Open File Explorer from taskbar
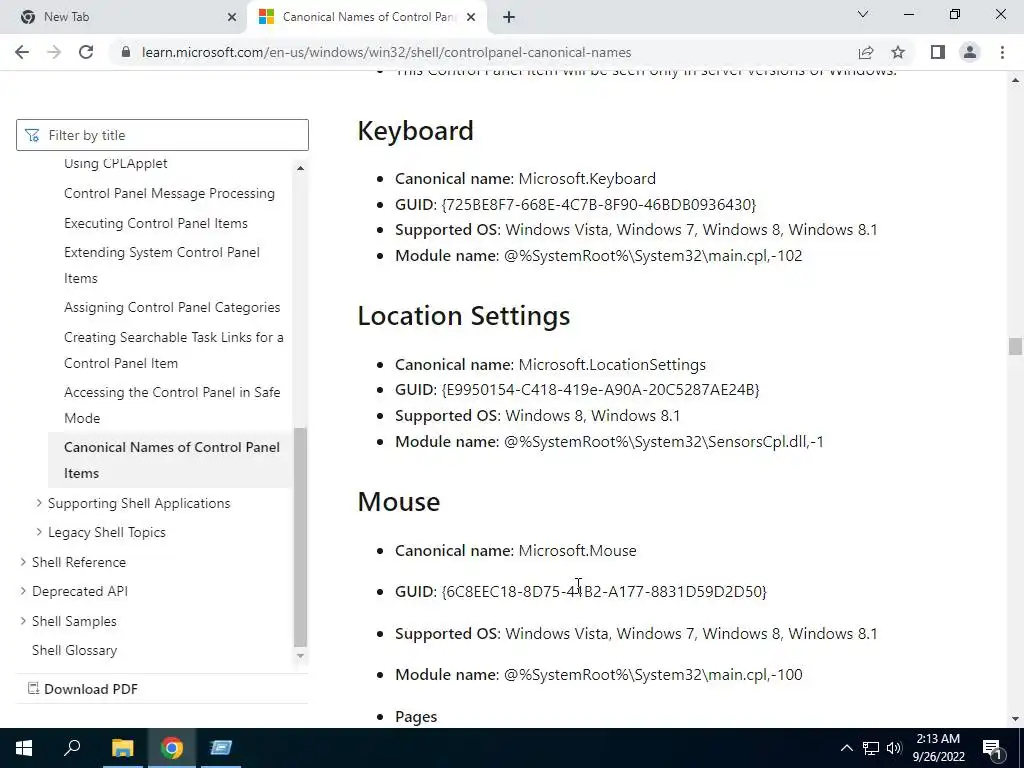 pos(122,748)
